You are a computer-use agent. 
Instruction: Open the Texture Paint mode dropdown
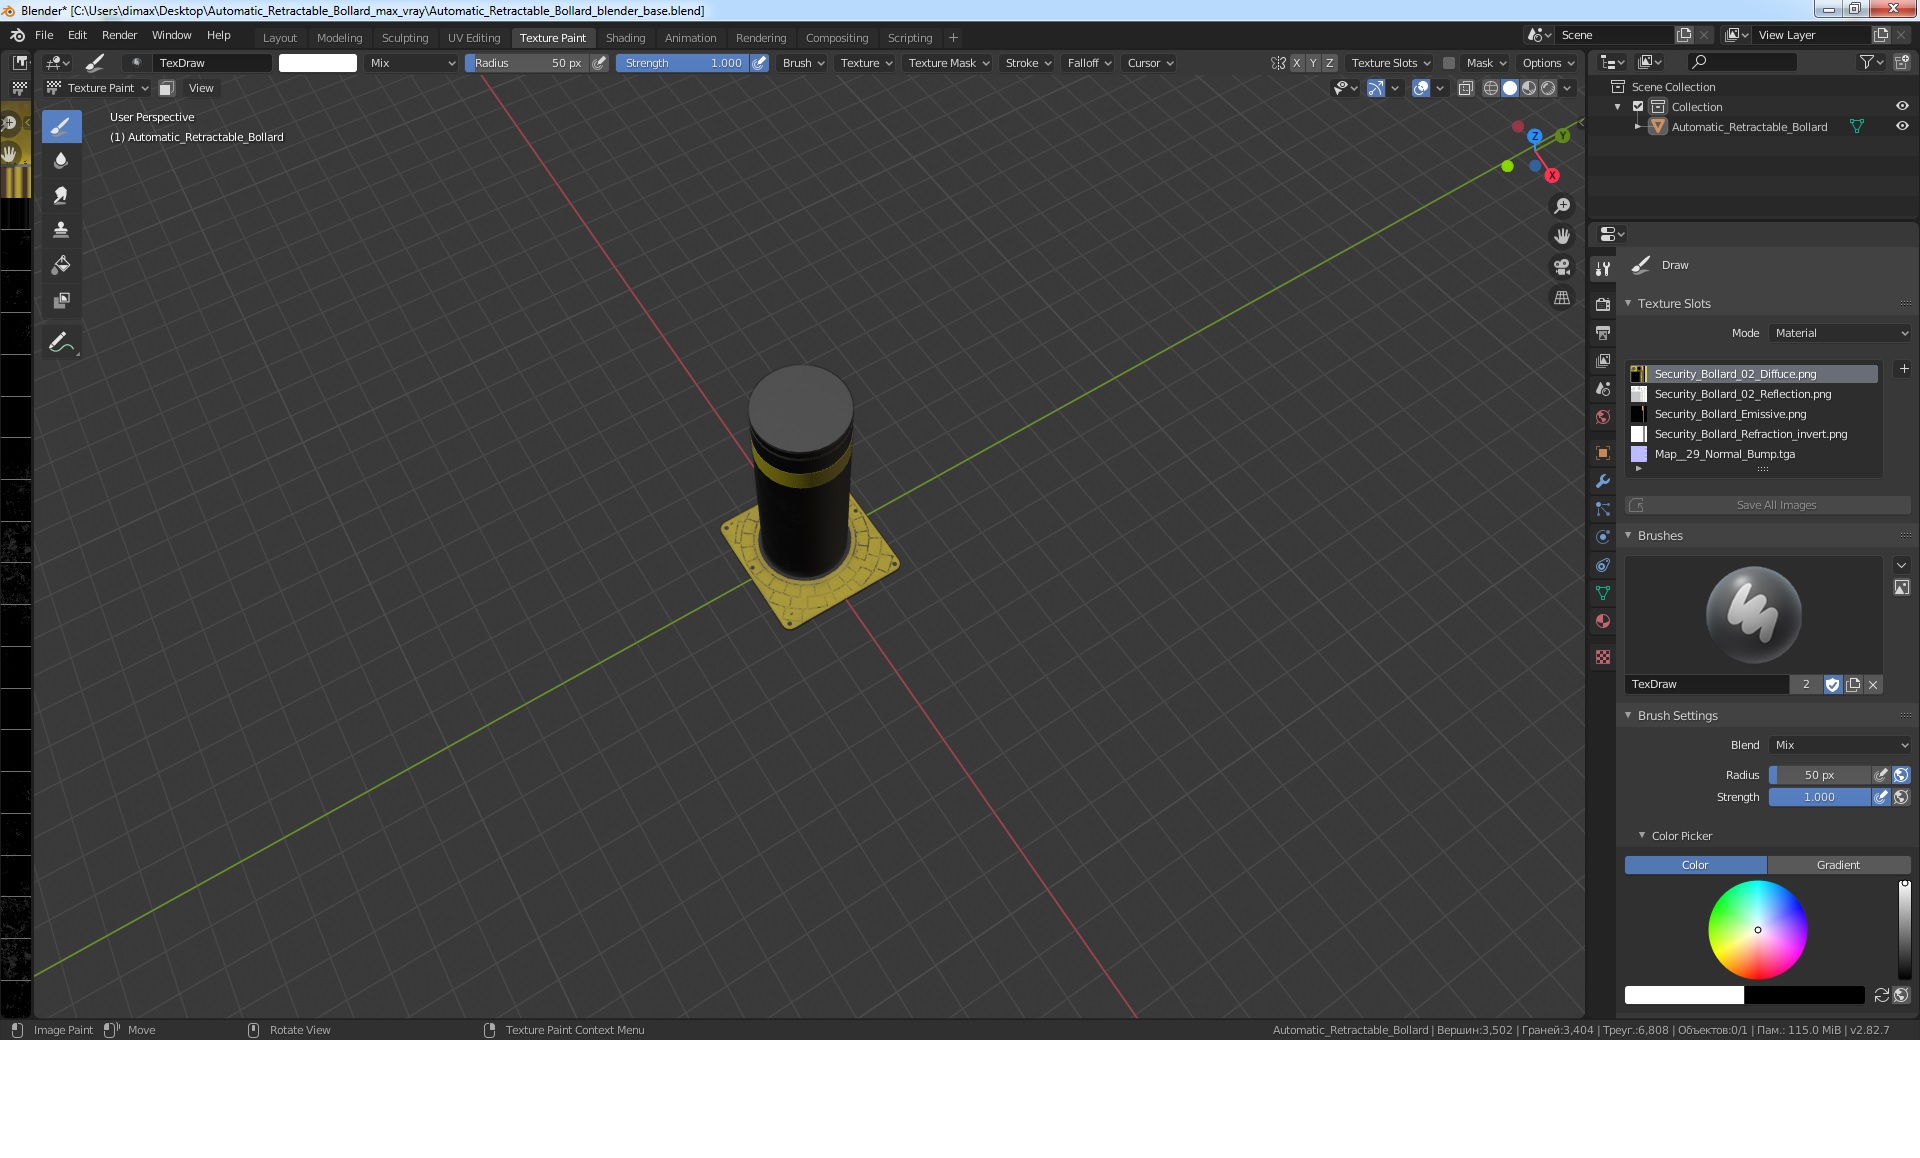(x=99, y=88)
